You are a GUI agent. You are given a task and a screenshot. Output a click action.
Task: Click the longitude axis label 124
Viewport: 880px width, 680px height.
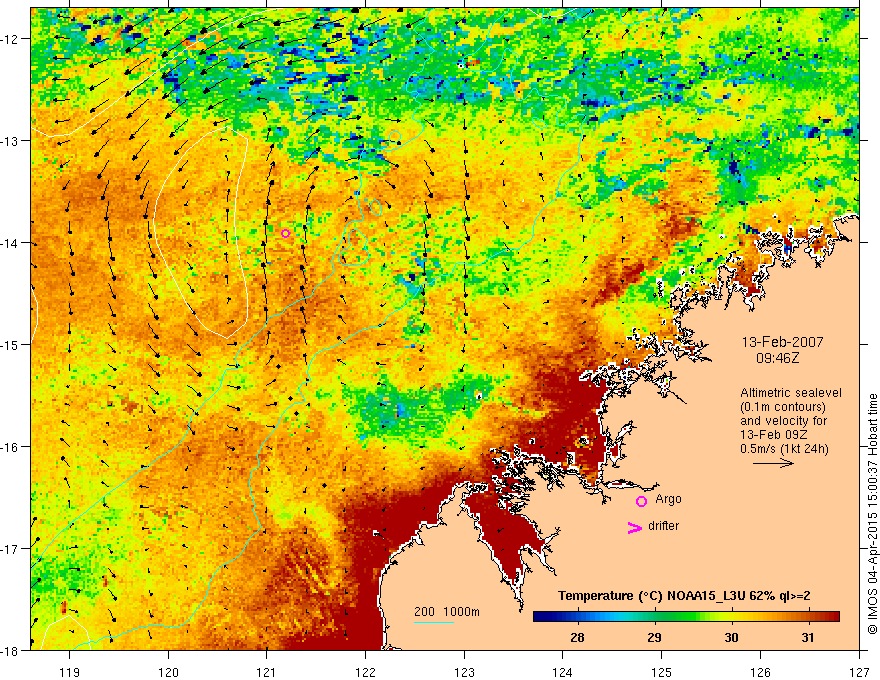[x=563, y=672]
